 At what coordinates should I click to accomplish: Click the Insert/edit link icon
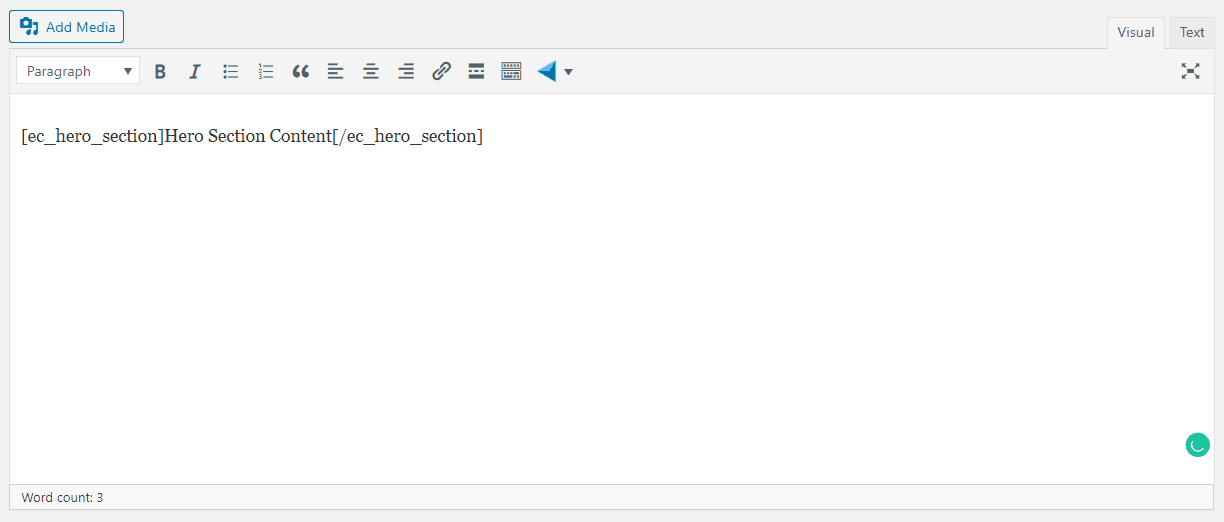441,71
